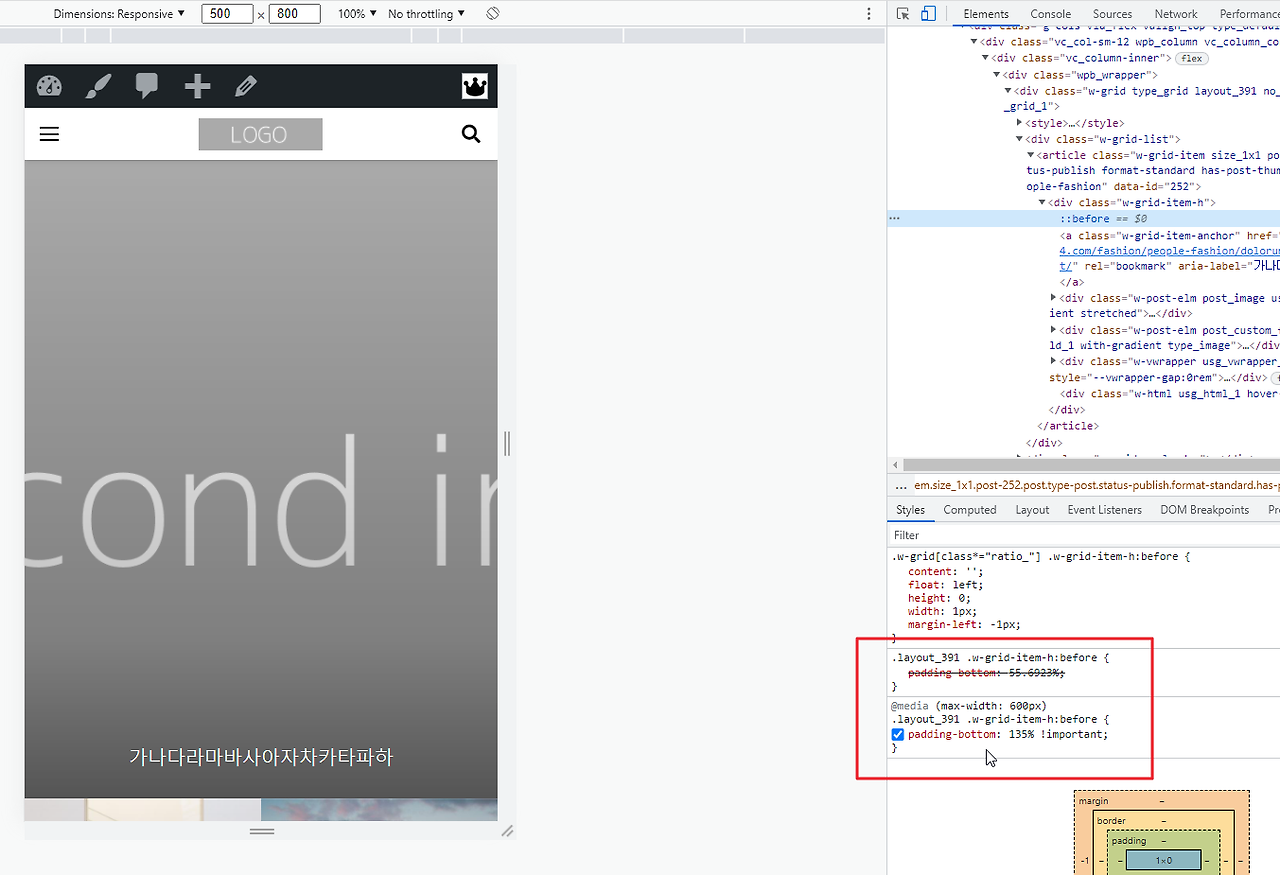This screenshot has height=875, width=1280.
Task: Click the Korean post title on the image
Action: 261,757
